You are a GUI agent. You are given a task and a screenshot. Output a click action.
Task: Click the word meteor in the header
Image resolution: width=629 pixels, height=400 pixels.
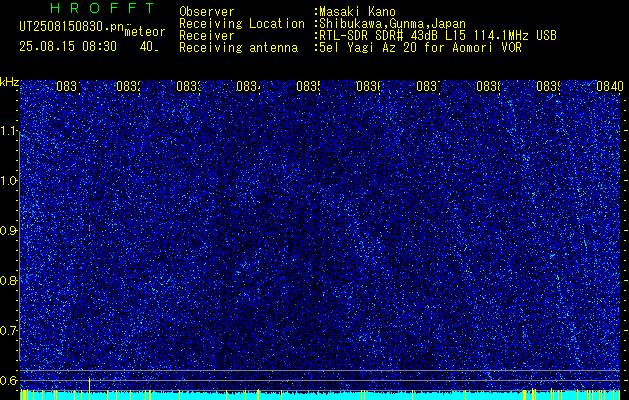145,32
